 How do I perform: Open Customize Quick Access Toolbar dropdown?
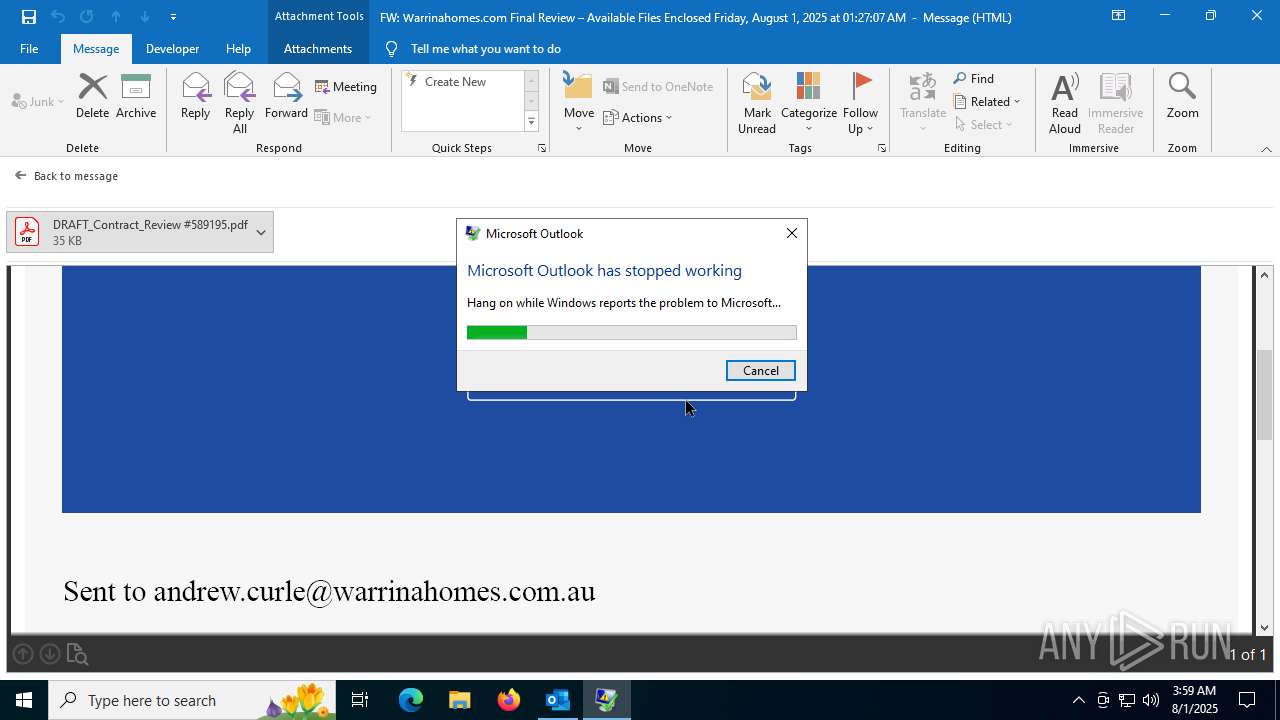[173, 17]
